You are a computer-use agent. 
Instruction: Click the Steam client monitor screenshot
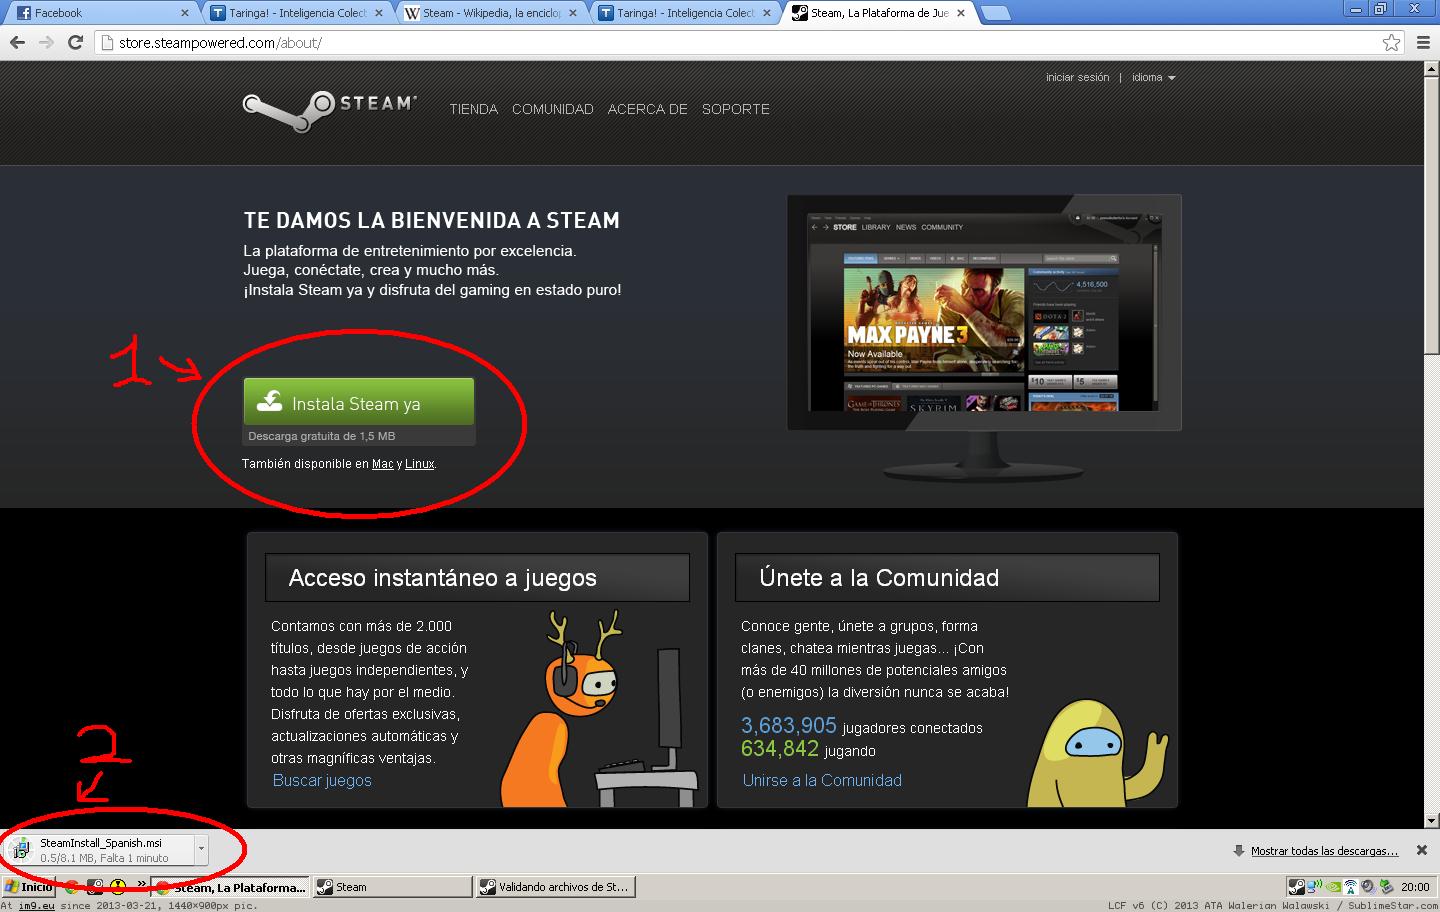(x=984, y=312)
